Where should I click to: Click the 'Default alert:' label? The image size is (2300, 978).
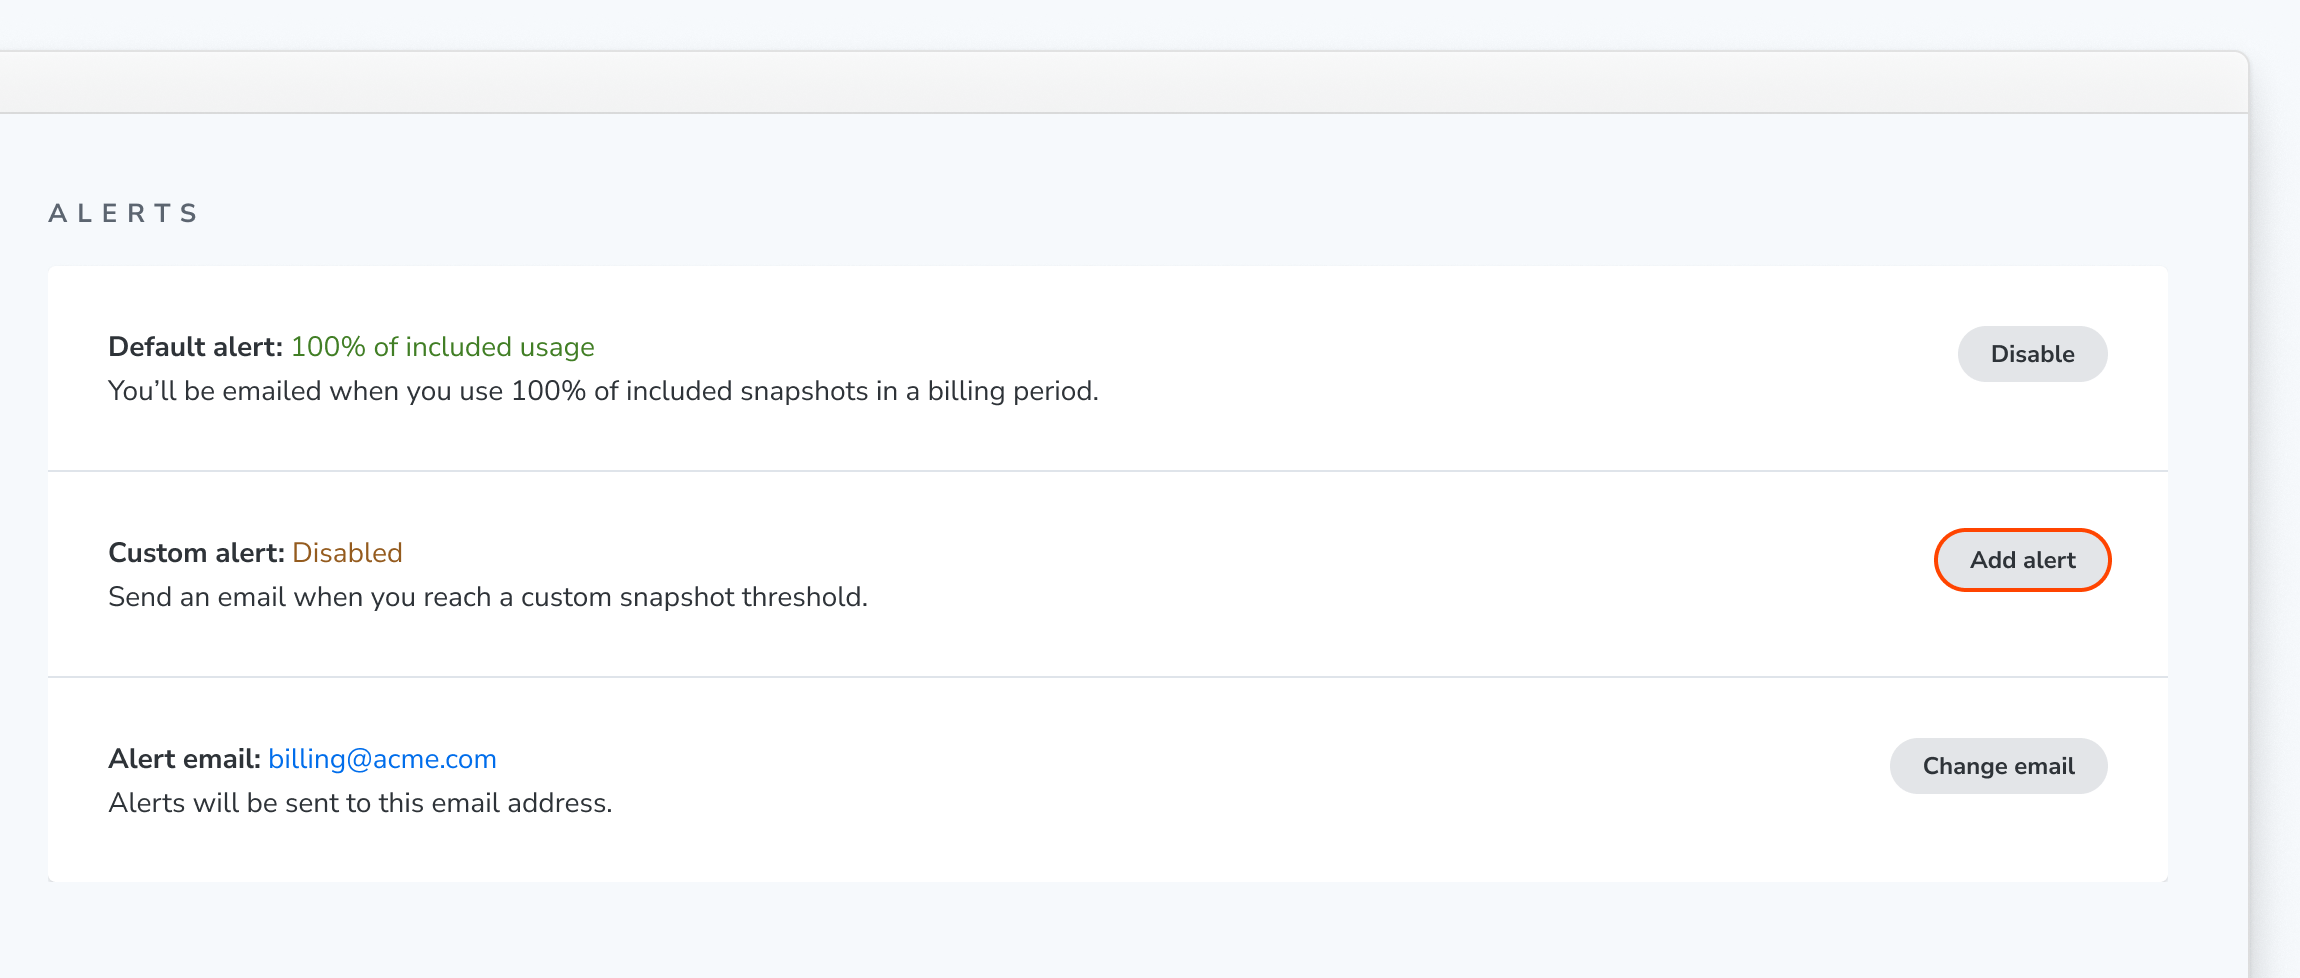(x=196, y=347)
